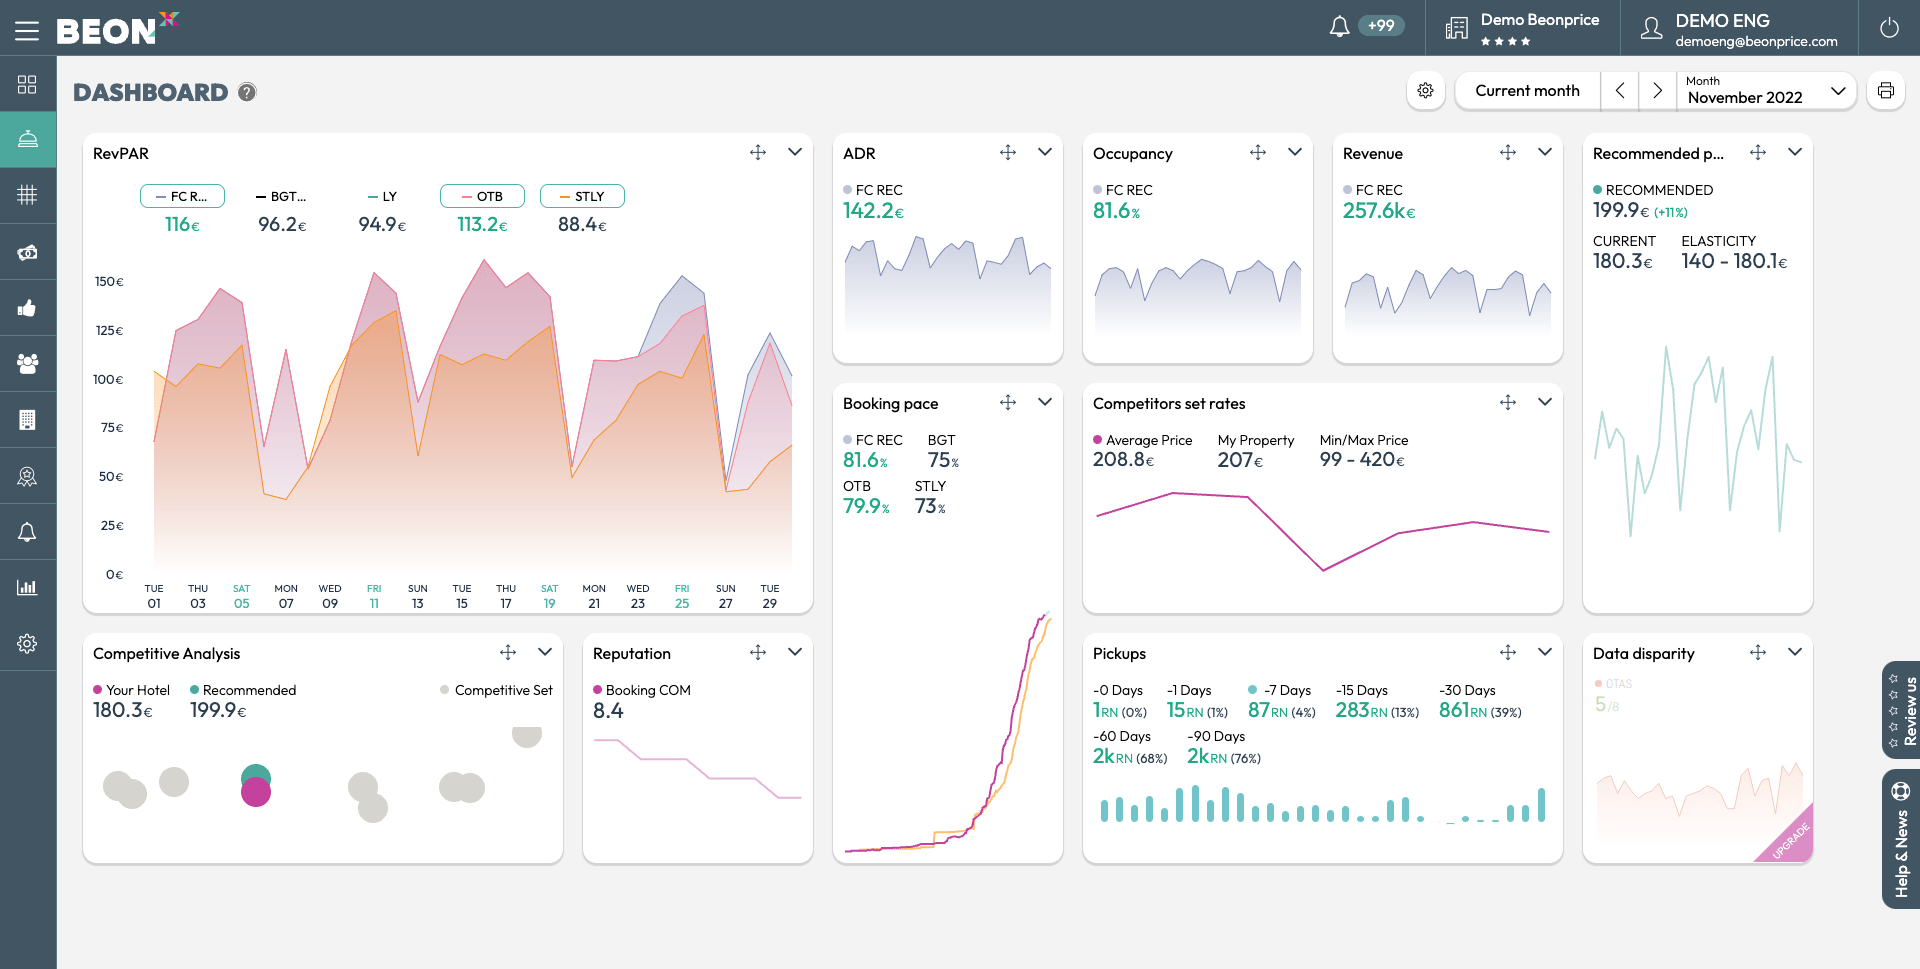The image size is (1920, 969).
Task: Click the move handle on Competitive Analysis widget
Action: click(x=508, y=652)
